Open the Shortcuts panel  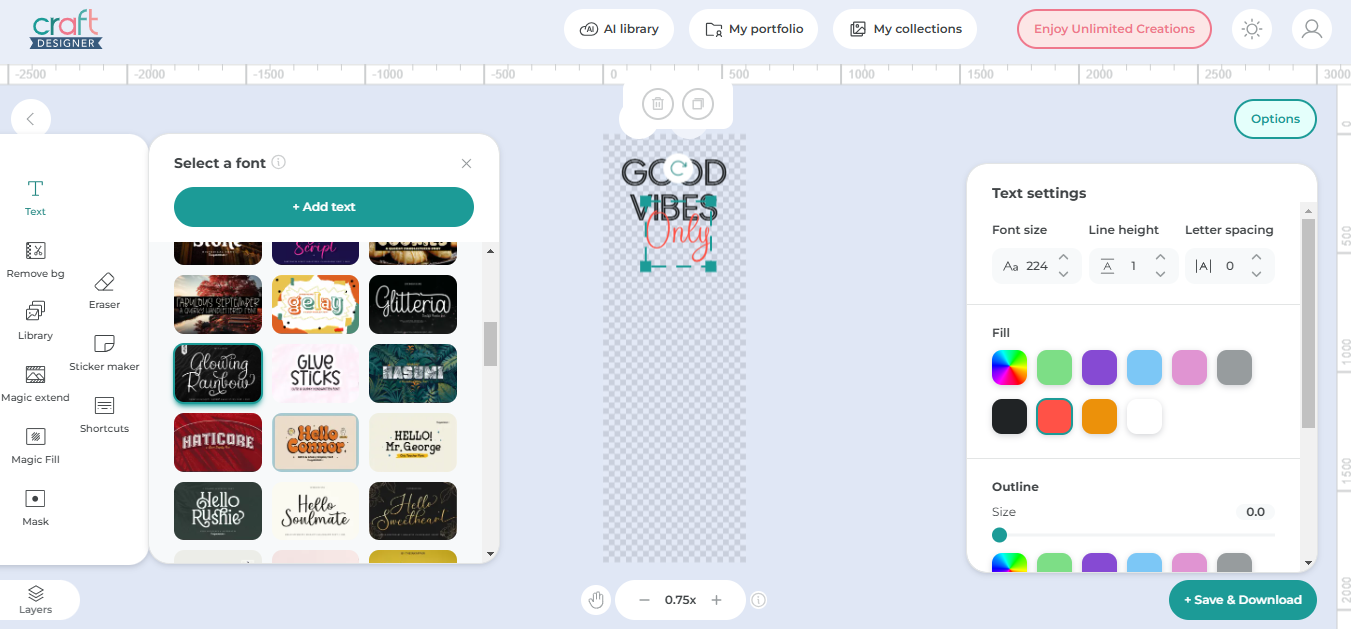pos(104,414)
